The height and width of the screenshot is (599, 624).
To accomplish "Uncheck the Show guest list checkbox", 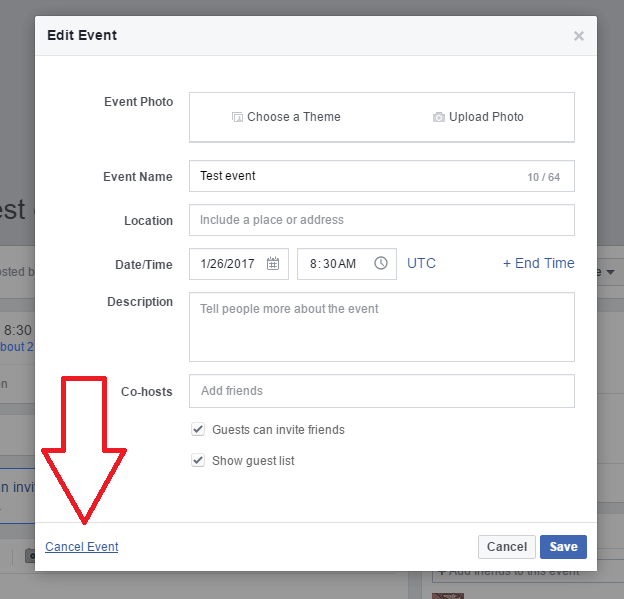I will pyautogui.click(x=198, y=461).
